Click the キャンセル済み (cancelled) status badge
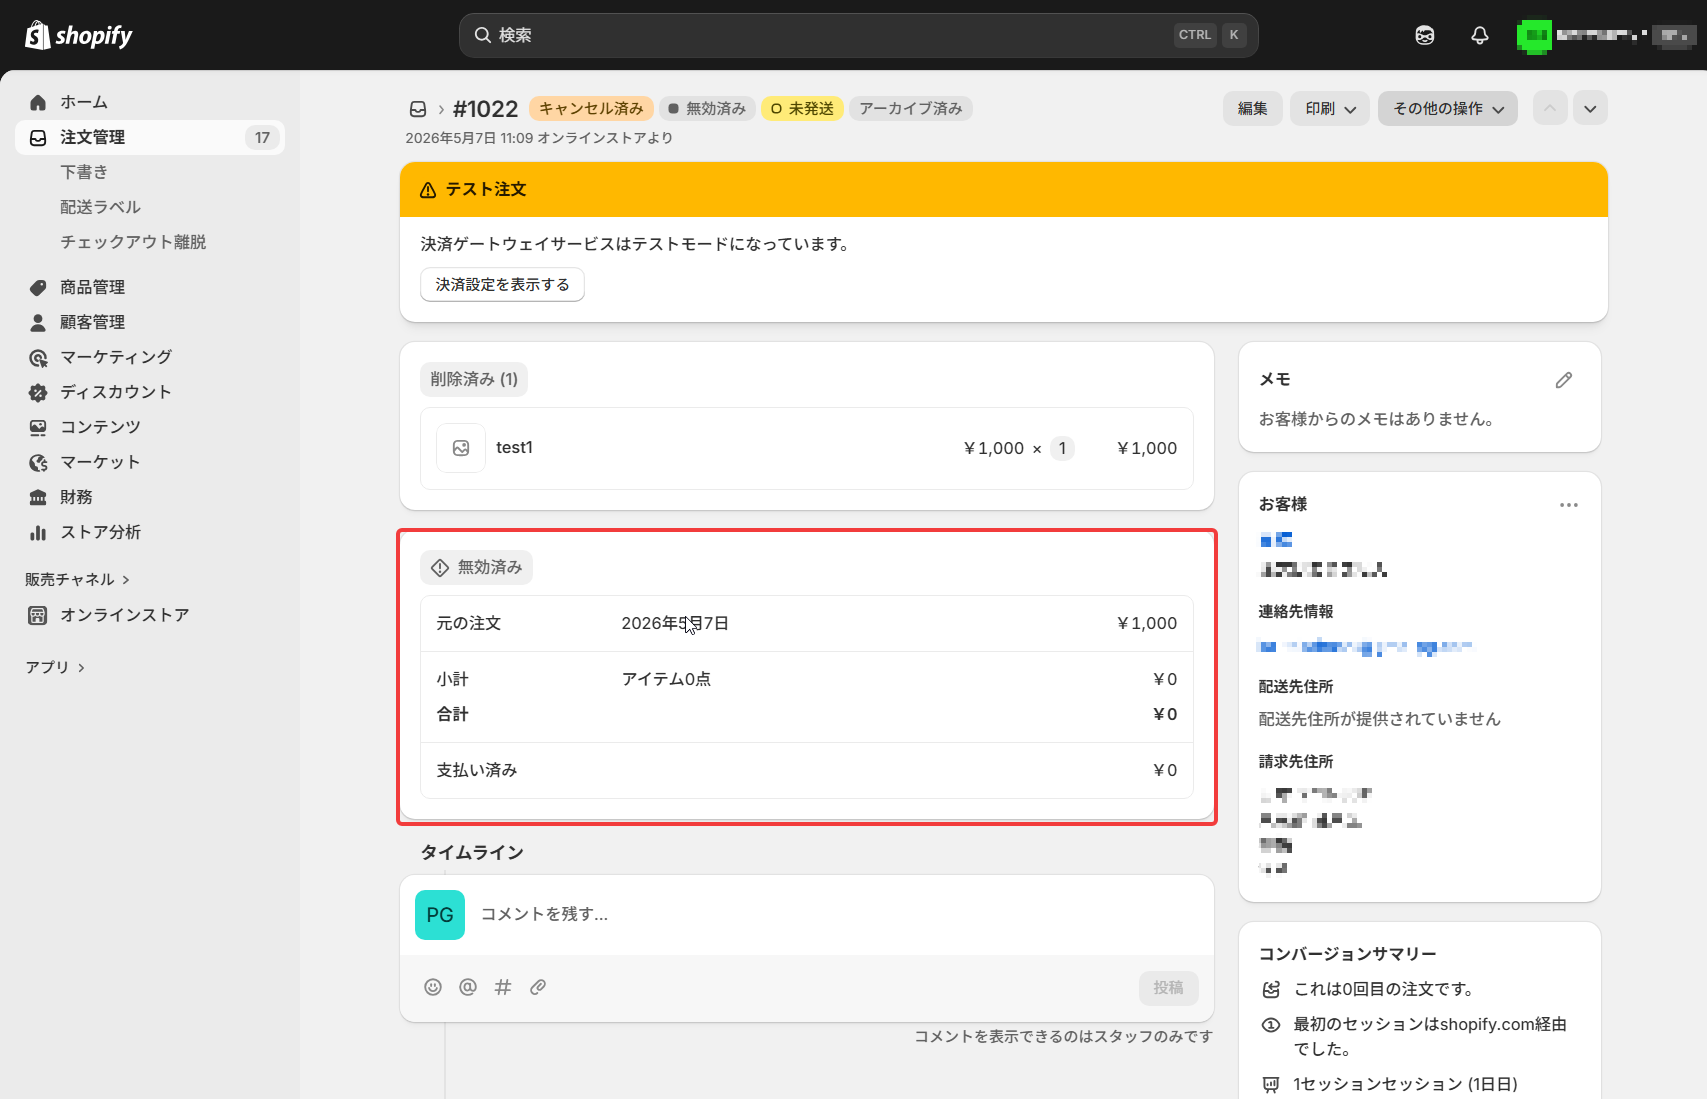The width and height of the screenshot is (1707, 1099). (x=591, y=108)
